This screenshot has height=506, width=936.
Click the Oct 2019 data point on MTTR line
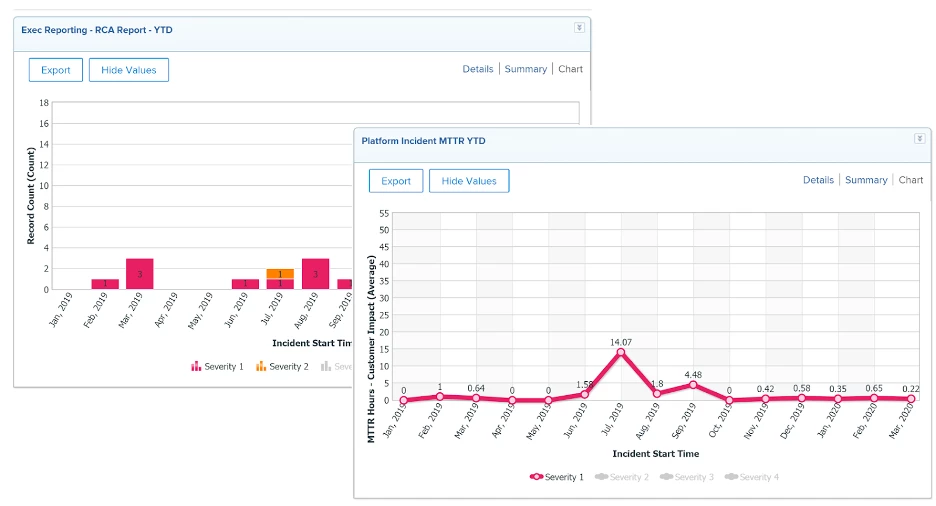(729, 400)
